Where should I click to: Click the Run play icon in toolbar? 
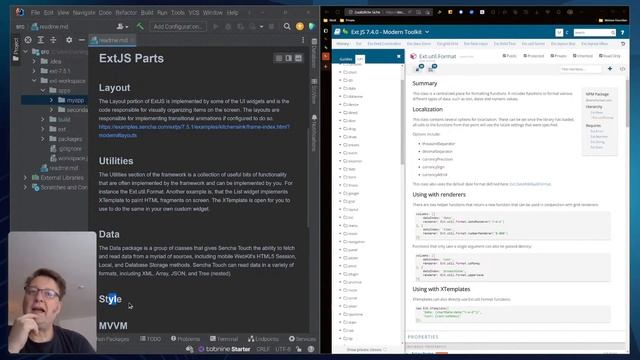point(216,27)
